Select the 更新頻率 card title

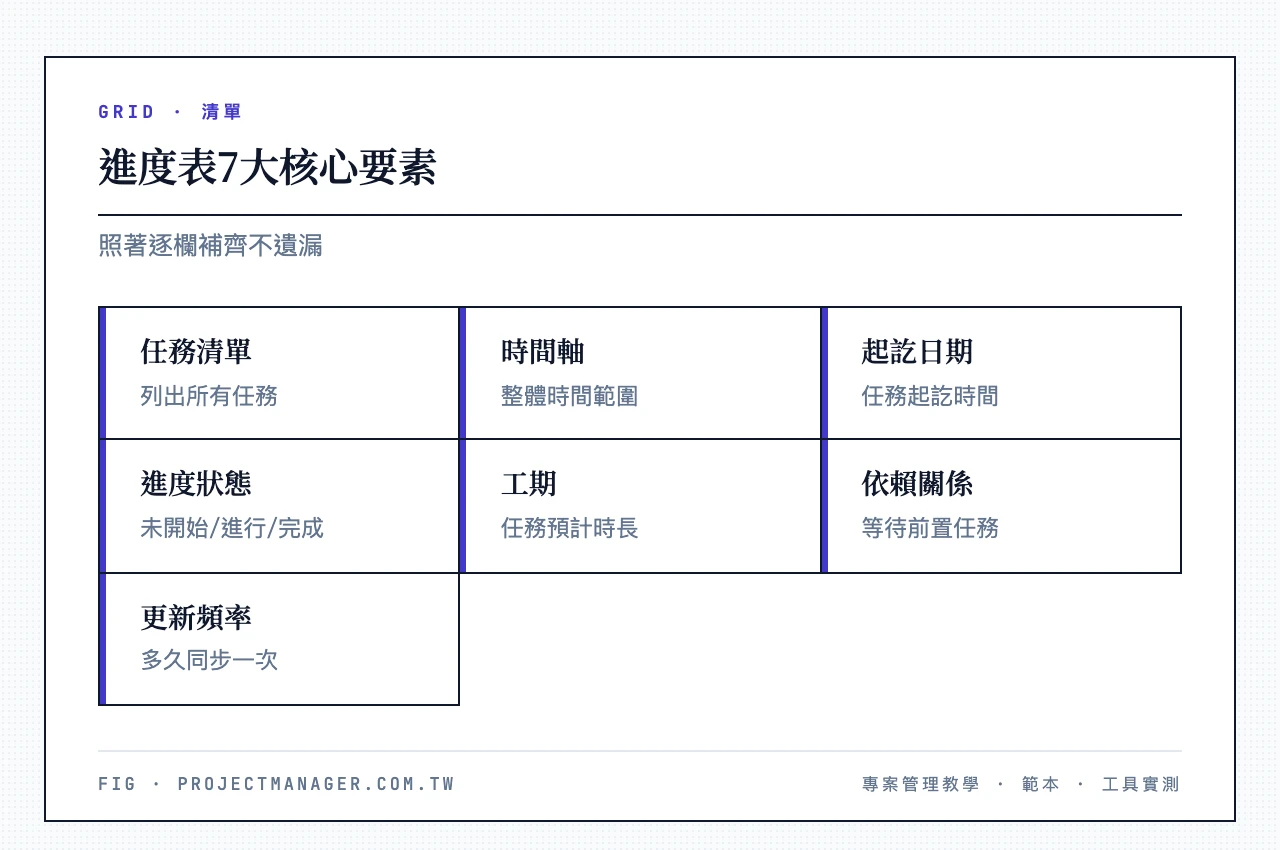[196, 618]
